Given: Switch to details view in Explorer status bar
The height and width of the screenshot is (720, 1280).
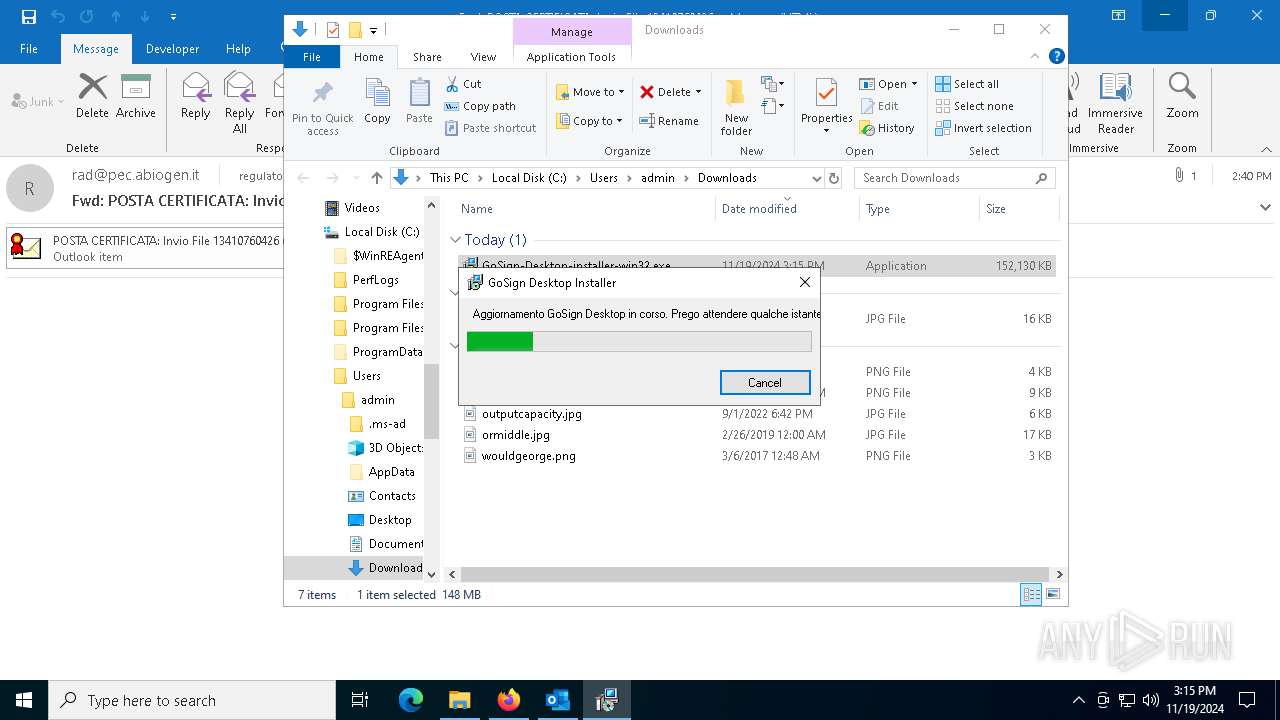Looking at the screenshot, I should [1031, 595].
